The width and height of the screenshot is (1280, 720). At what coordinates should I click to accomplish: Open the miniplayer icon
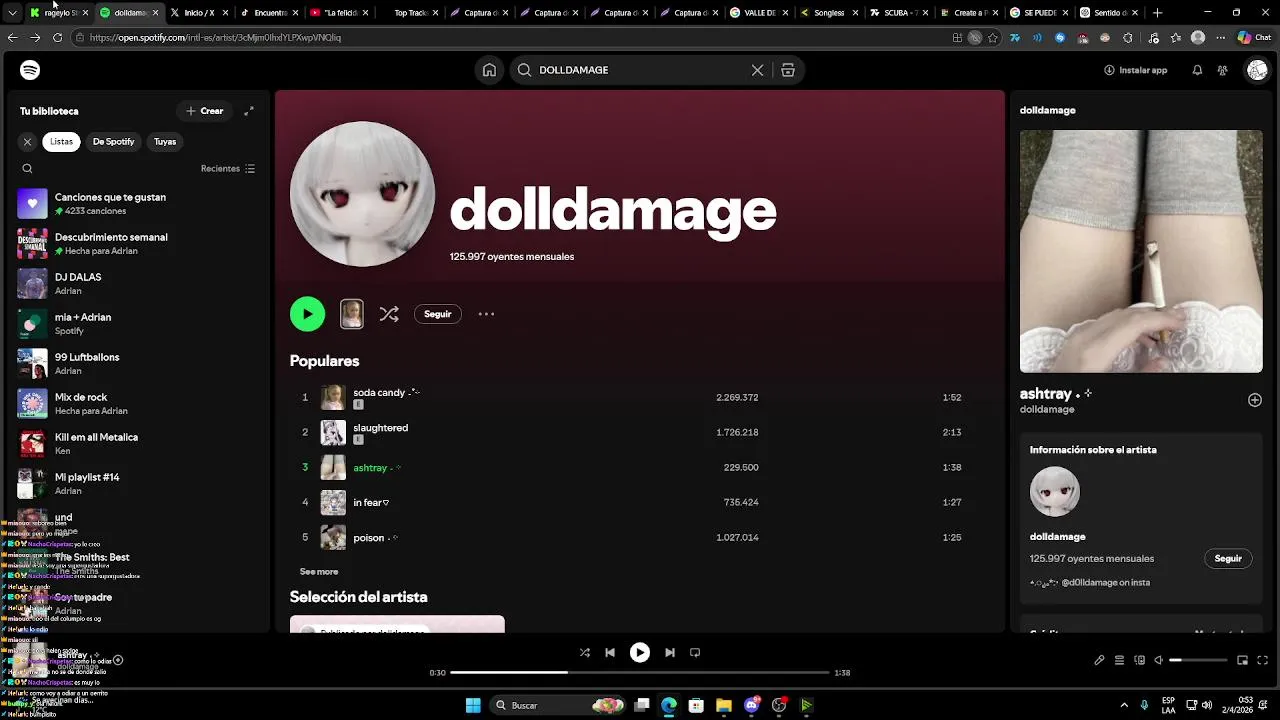pos(1243,660)
